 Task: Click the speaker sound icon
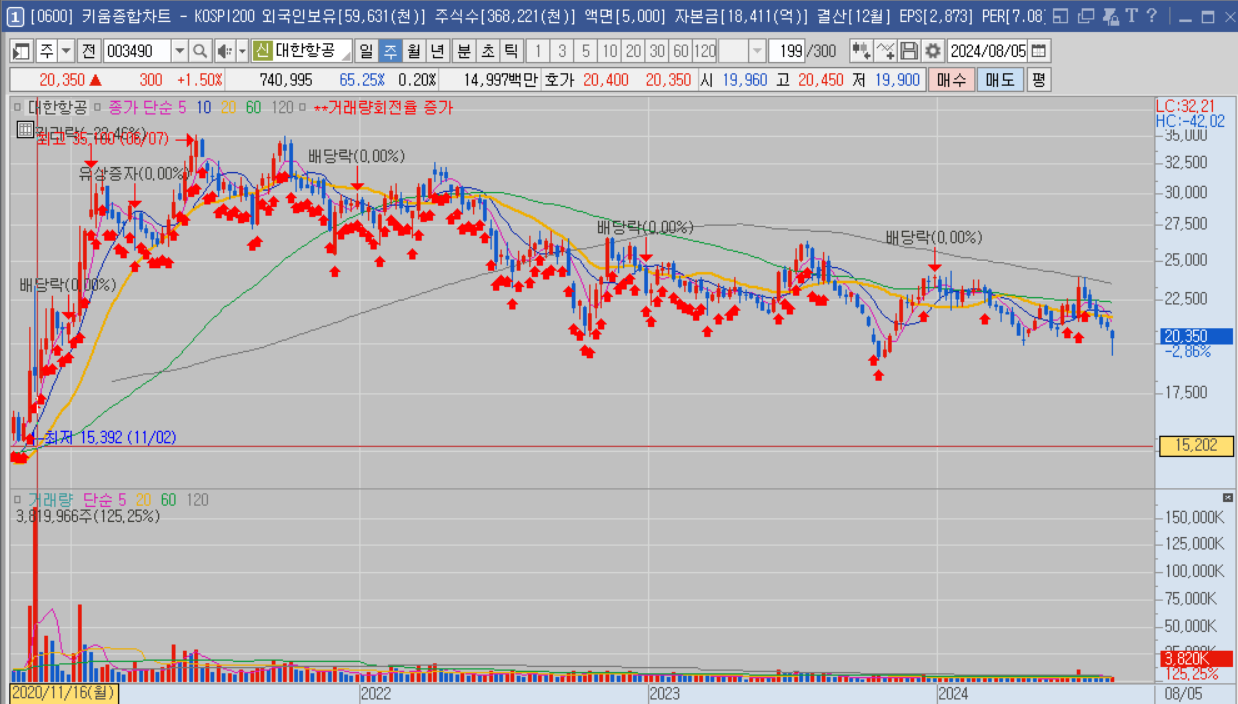pos(224,52)
